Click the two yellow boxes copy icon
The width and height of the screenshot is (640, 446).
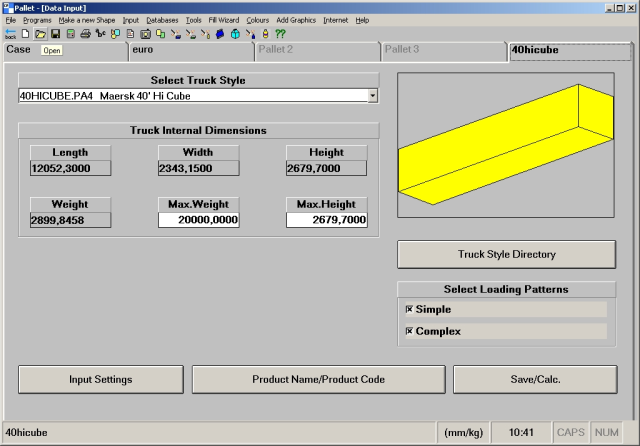click(160, 34)
